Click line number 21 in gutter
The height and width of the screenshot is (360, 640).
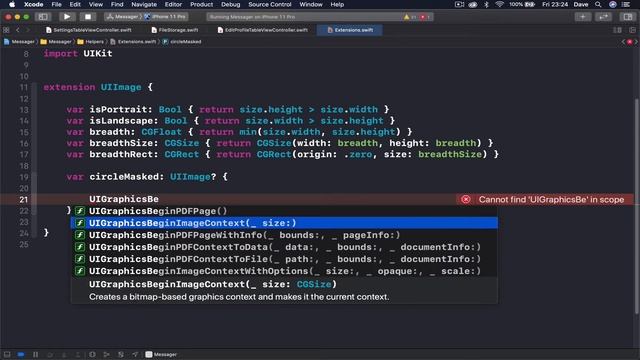[24, 199]
